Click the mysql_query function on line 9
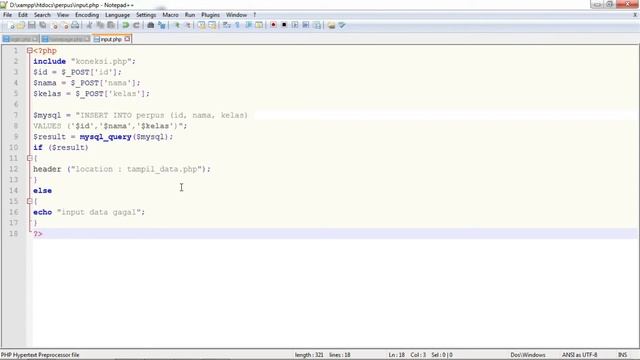Image resolution: width=640 pixels, height=360 pixels. [x=105, y=137]
